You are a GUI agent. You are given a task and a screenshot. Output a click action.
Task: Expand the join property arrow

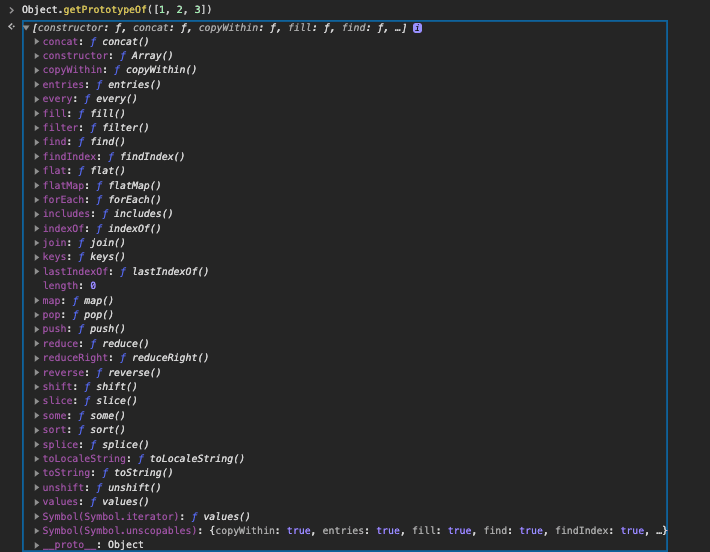(37, 243)
